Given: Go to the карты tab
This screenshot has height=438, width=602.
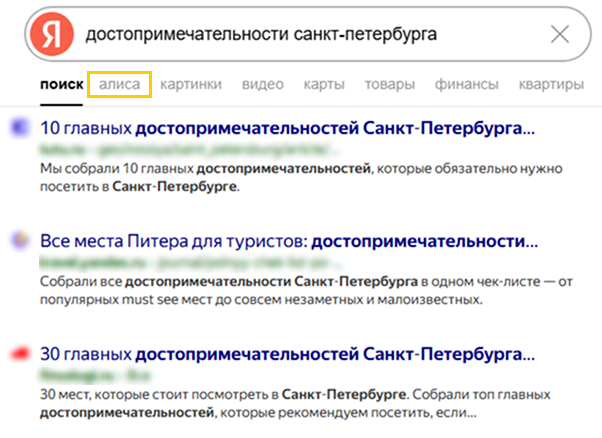Looking at the screenshot, I should point(324,84).
